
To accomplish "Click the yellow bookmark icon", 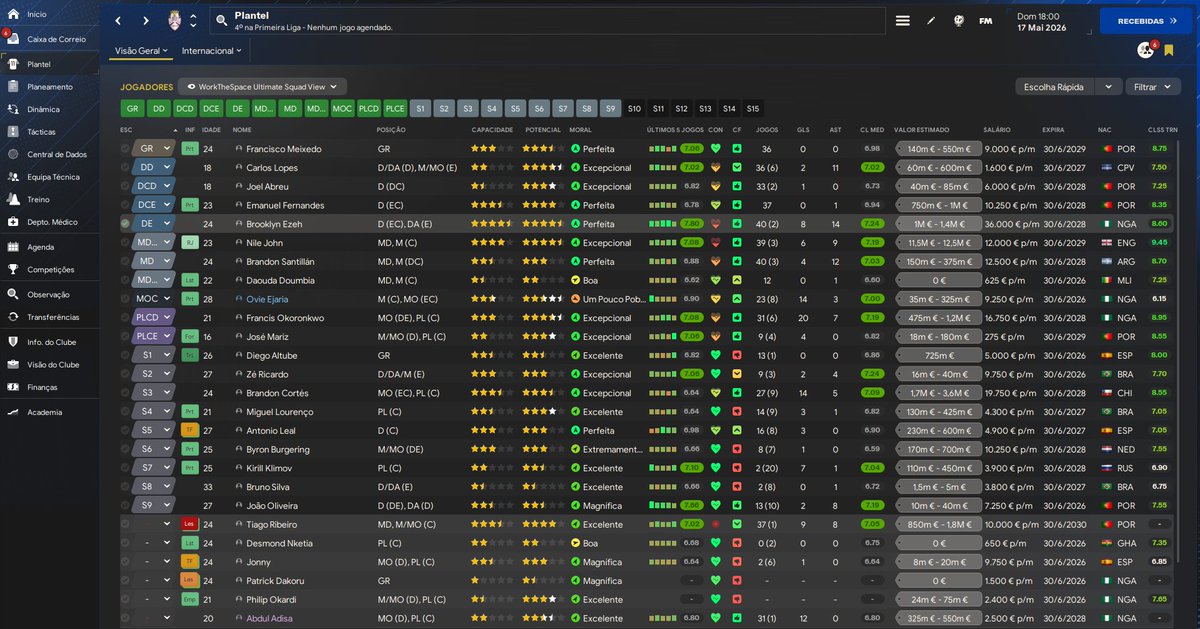I will tap(1169, 51).
